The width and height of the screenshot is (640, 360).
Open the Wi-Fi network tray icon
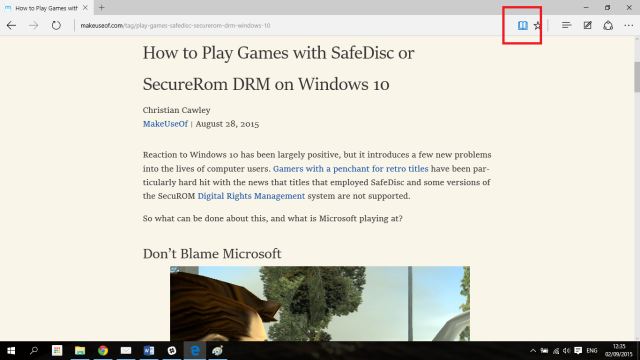pos(556,351)
